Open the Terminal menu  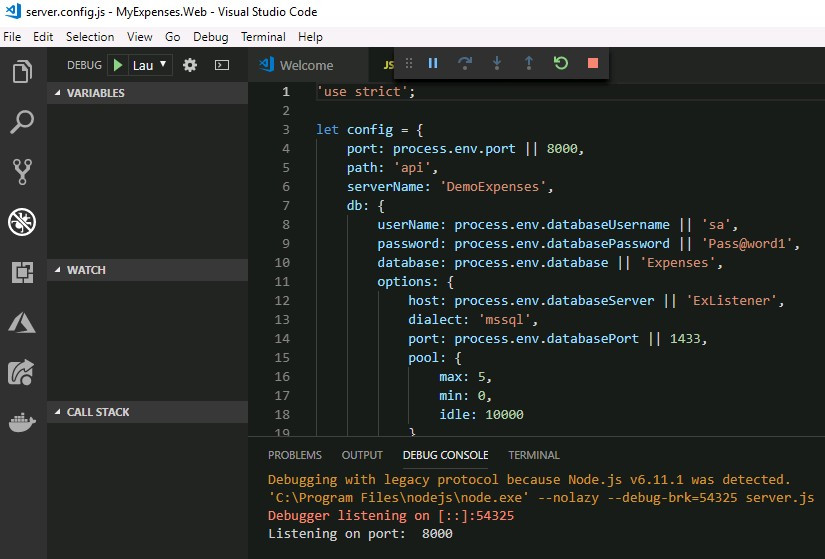click(263, 37)
